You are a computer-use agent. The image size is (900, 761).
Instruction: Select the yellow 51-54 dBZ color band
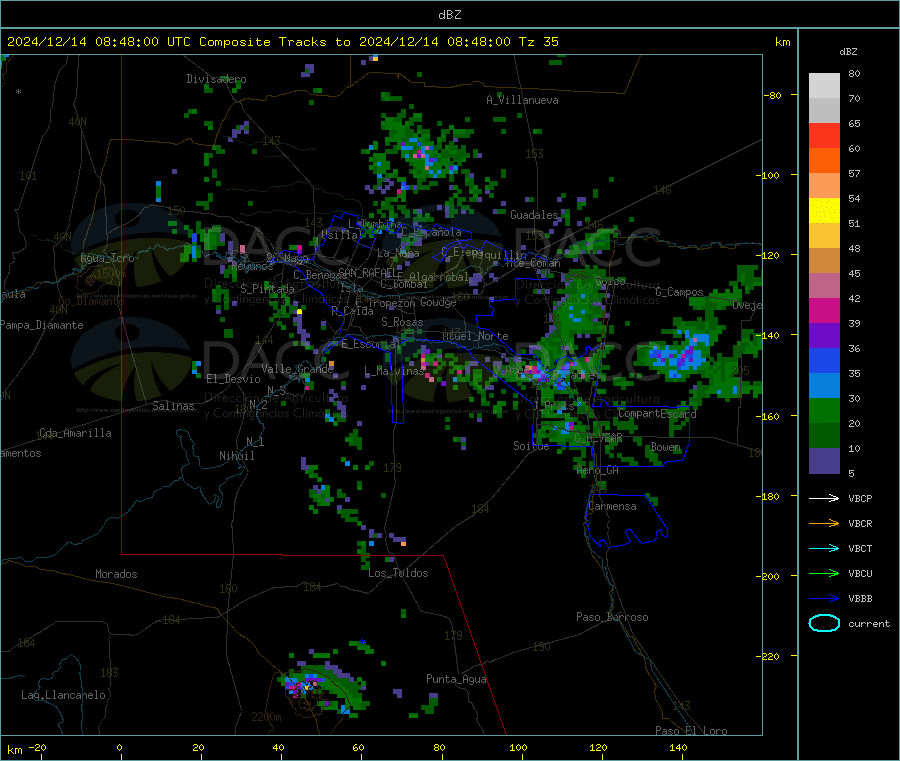click(x=824, y=211)
